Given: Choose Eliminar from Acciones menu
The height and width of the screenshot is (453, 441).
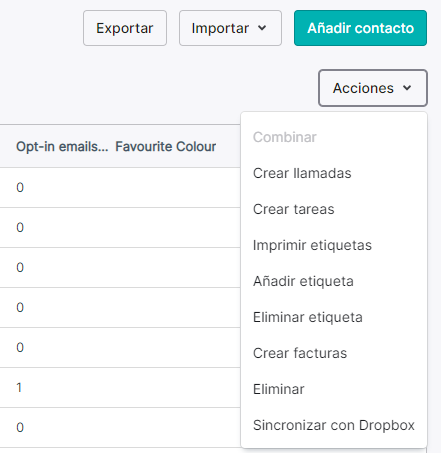Looking at the screenshot, I should 279,389.
